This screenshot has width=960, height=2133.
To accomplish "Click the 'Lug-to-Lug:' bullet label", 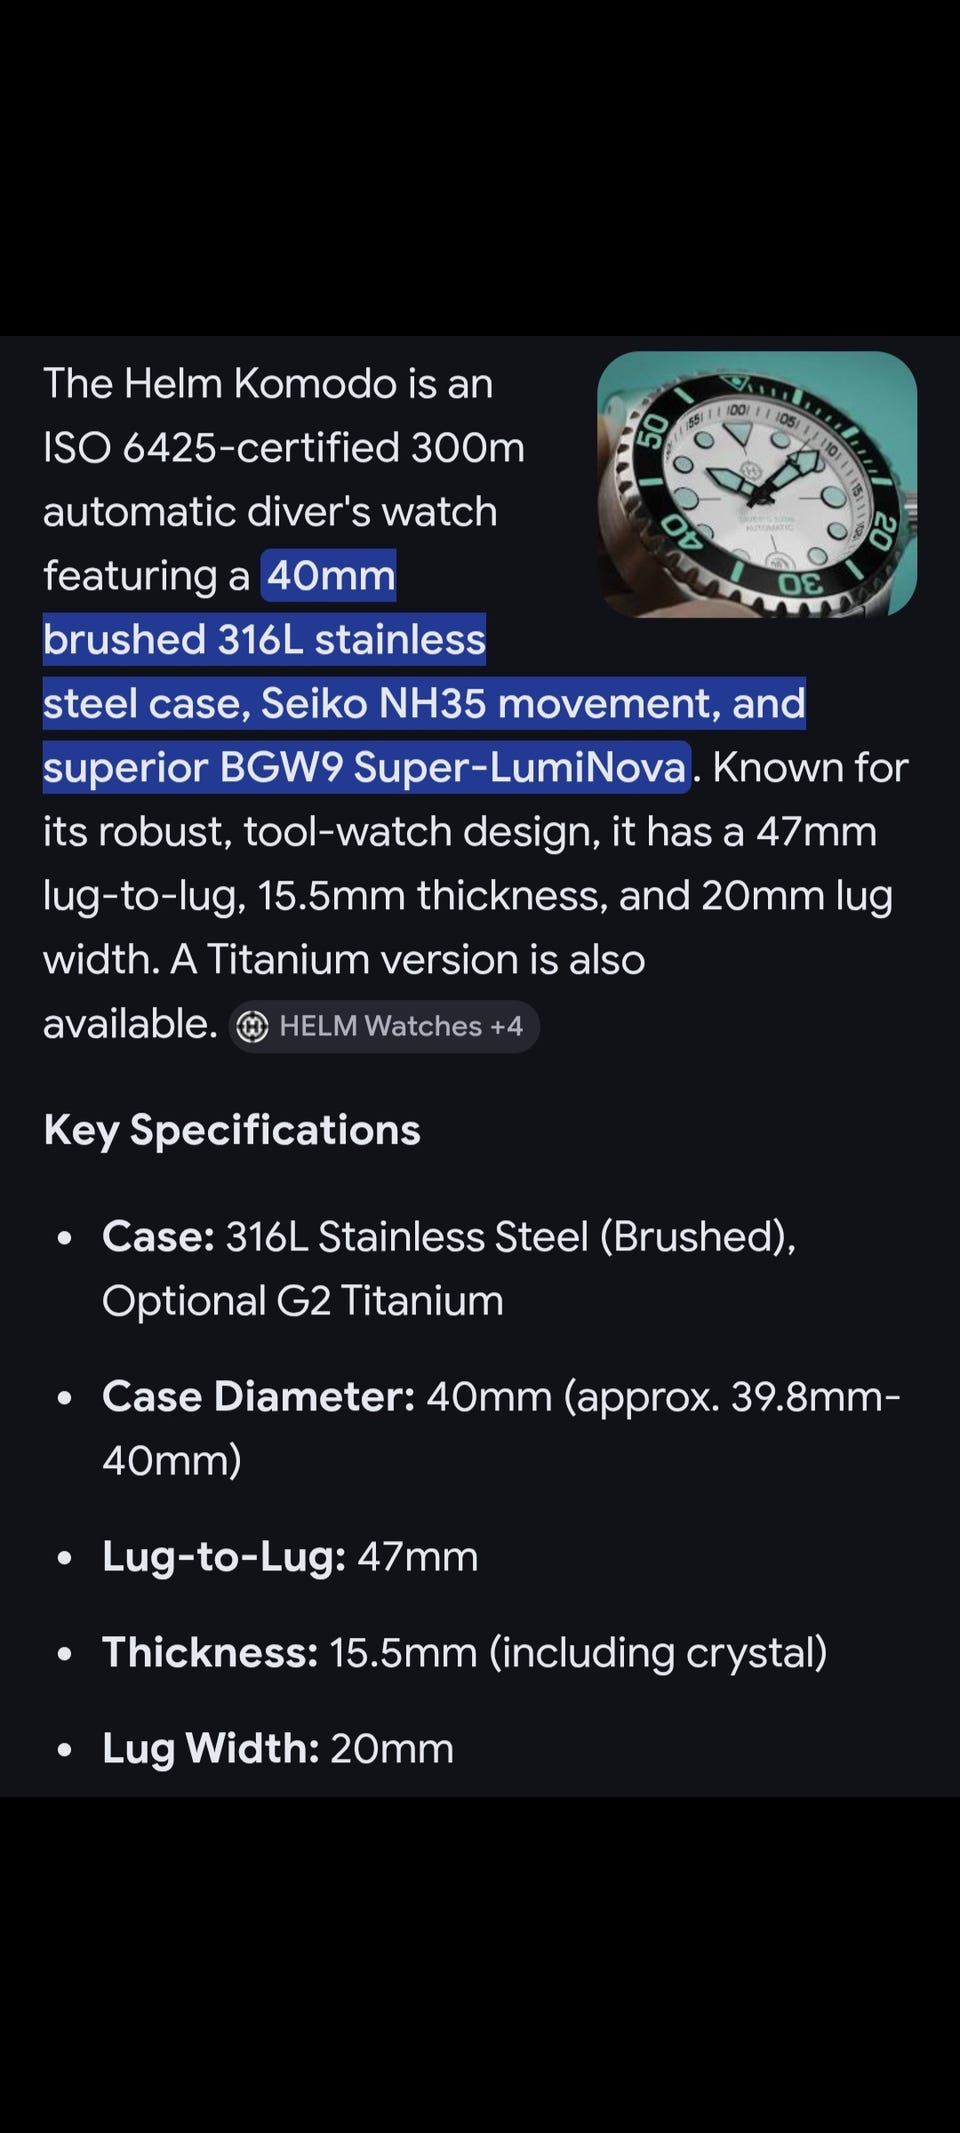I will tap(224, 1557).
